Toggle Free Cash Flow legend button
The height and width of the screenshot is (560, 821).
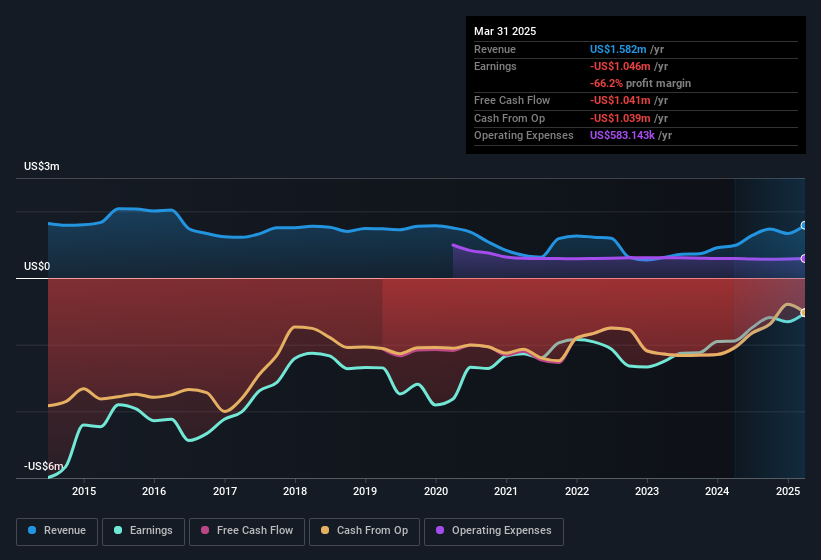[x=247, y=531]
